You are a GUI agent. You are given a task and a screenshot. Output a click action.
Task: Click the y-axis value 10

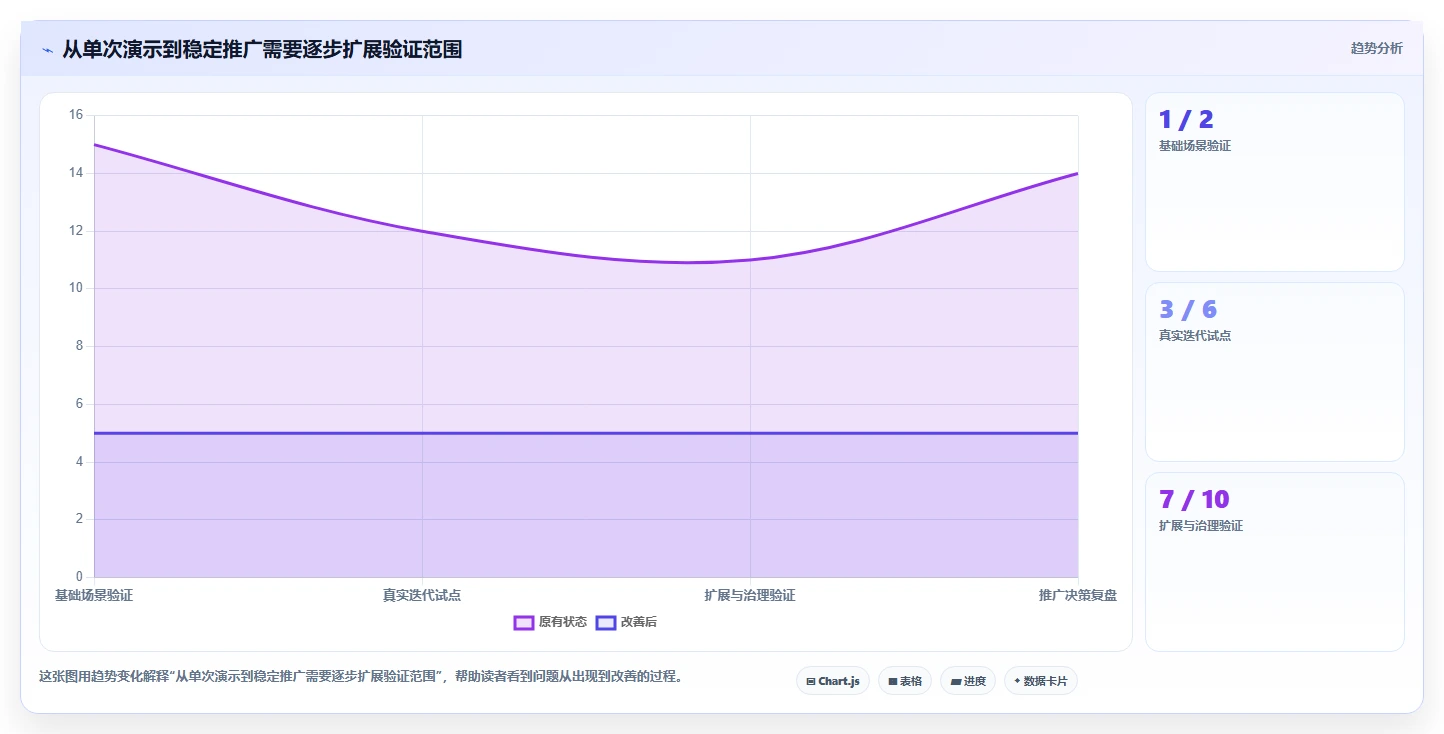[76, 288]
